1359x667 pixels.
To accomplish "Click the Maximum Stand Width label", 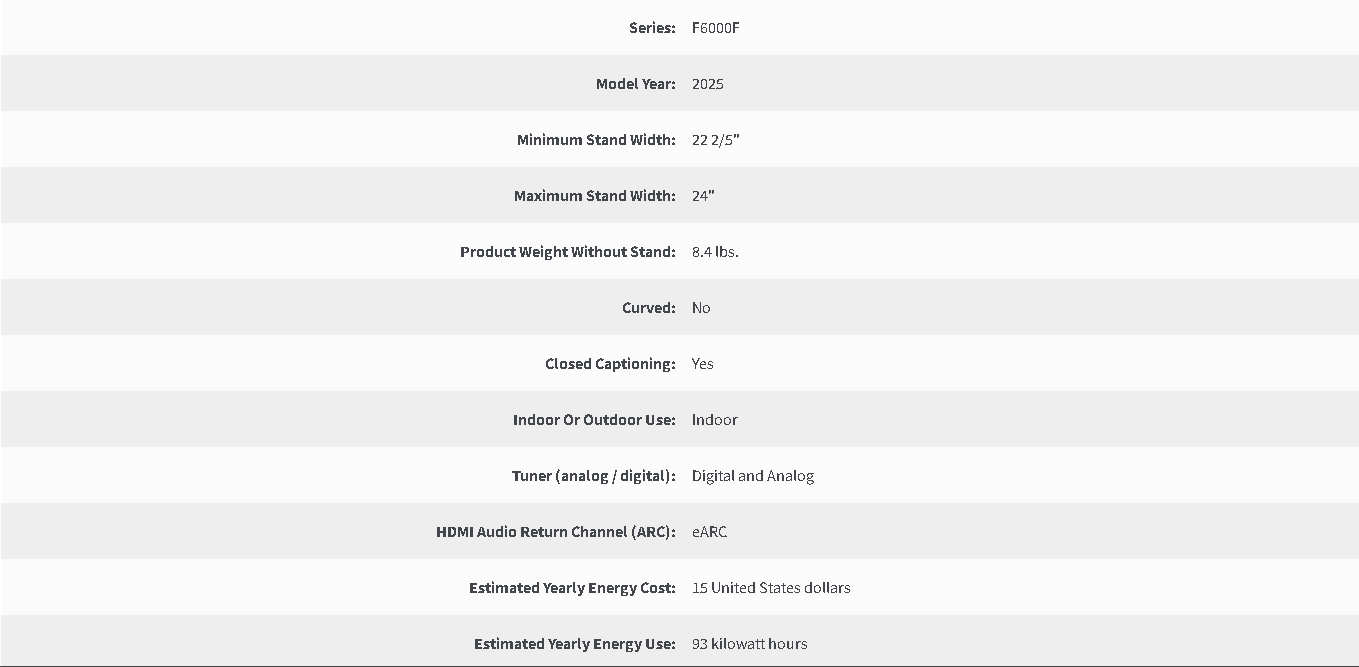I will pos(595,196).
